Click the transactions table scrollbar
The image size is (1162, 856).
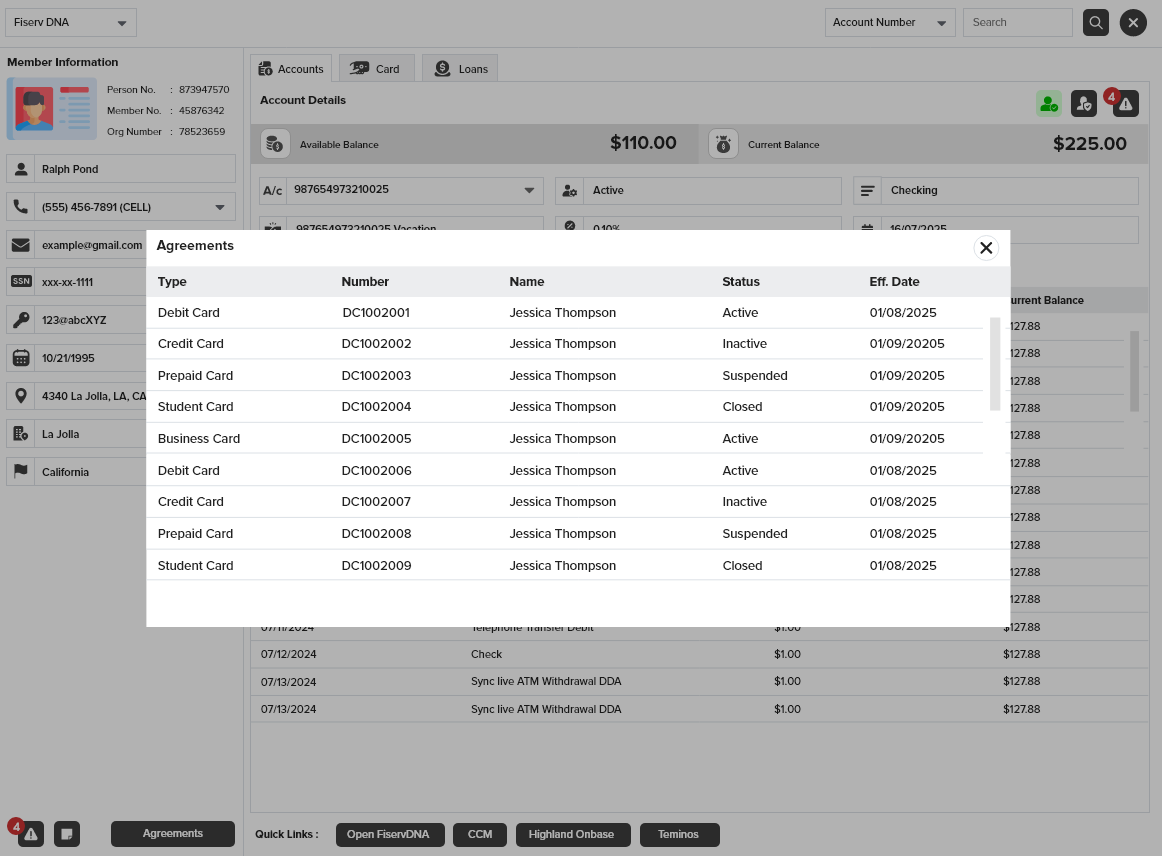click(x=1134, y=371)
